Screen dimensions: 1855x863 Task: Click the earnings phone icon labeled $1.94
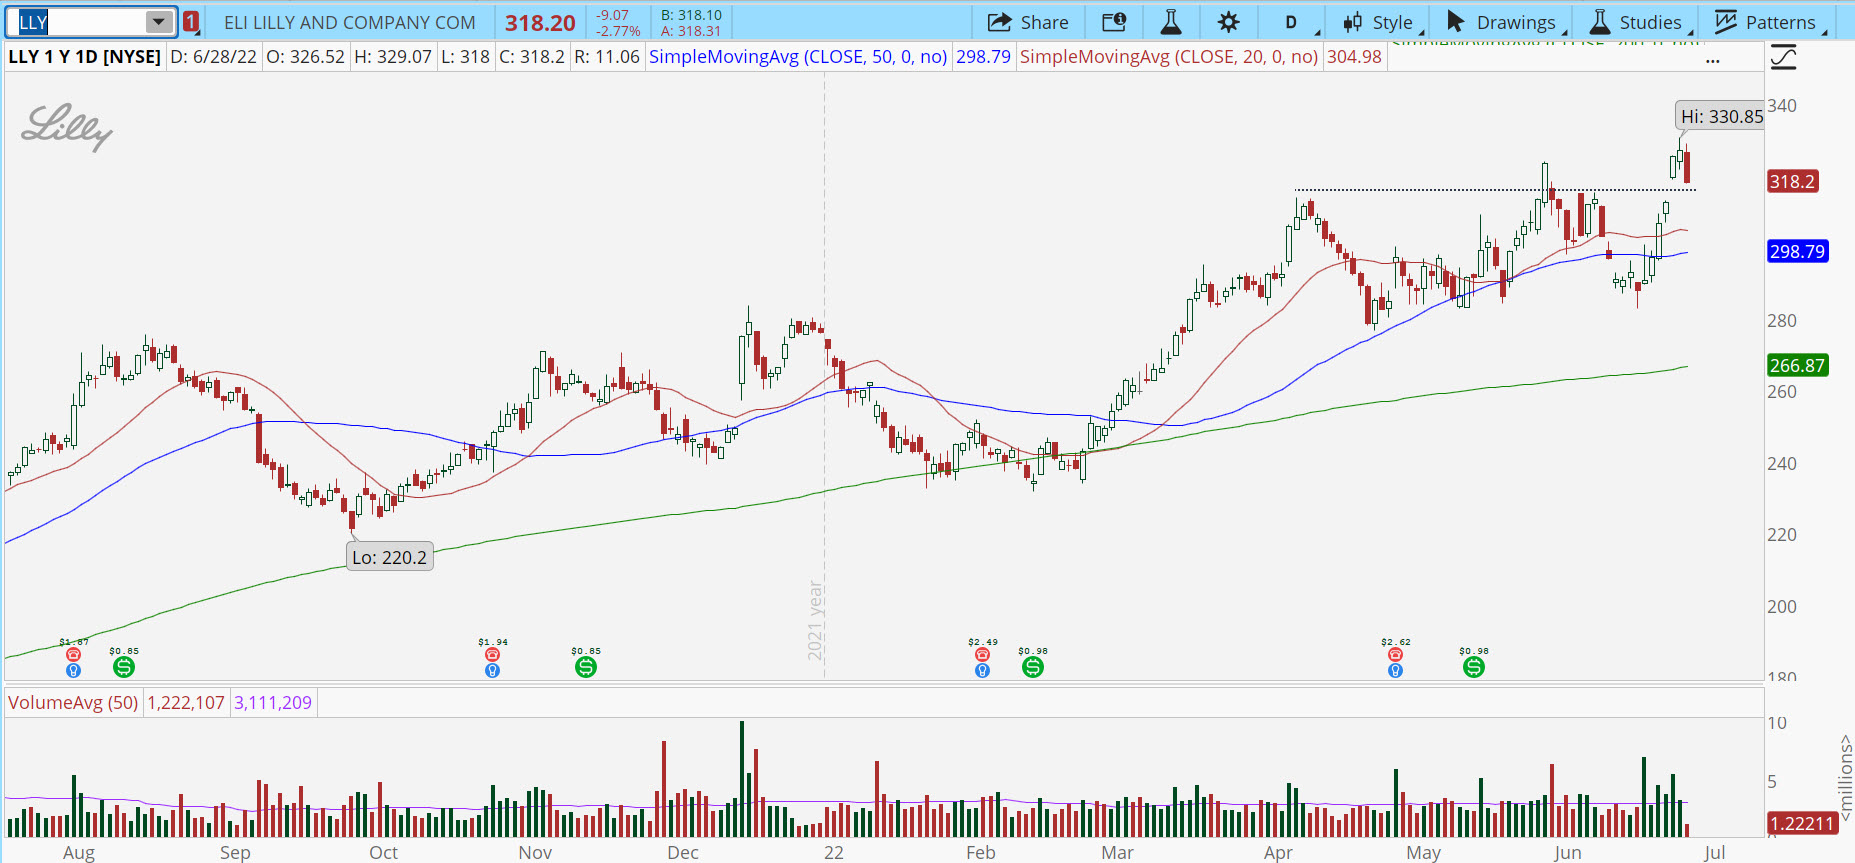[x=492, y=655]
